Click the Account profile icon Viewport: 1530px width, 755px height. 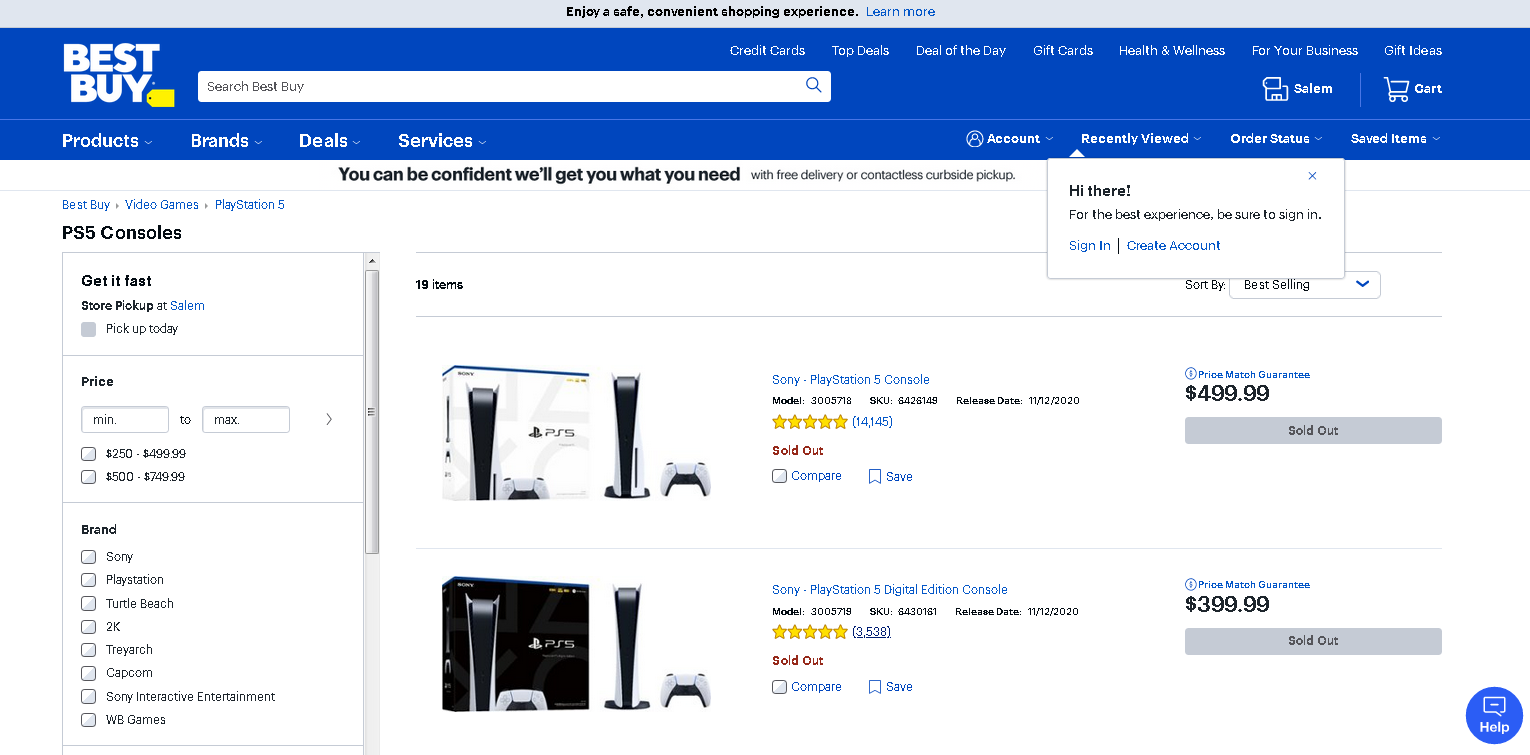click(974, 139)
